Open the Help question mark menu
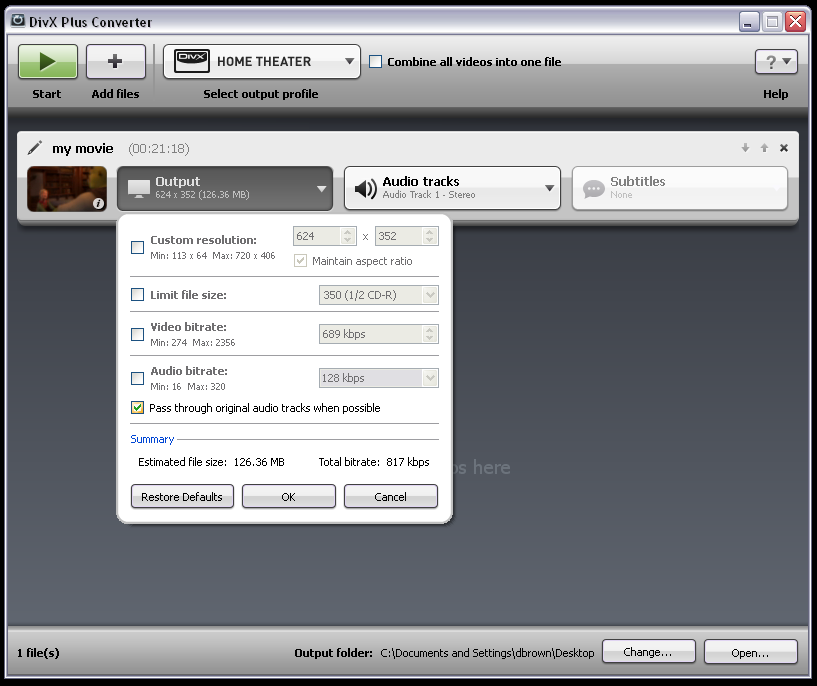This screenshot has height=686, width=817. pos(776,62)
